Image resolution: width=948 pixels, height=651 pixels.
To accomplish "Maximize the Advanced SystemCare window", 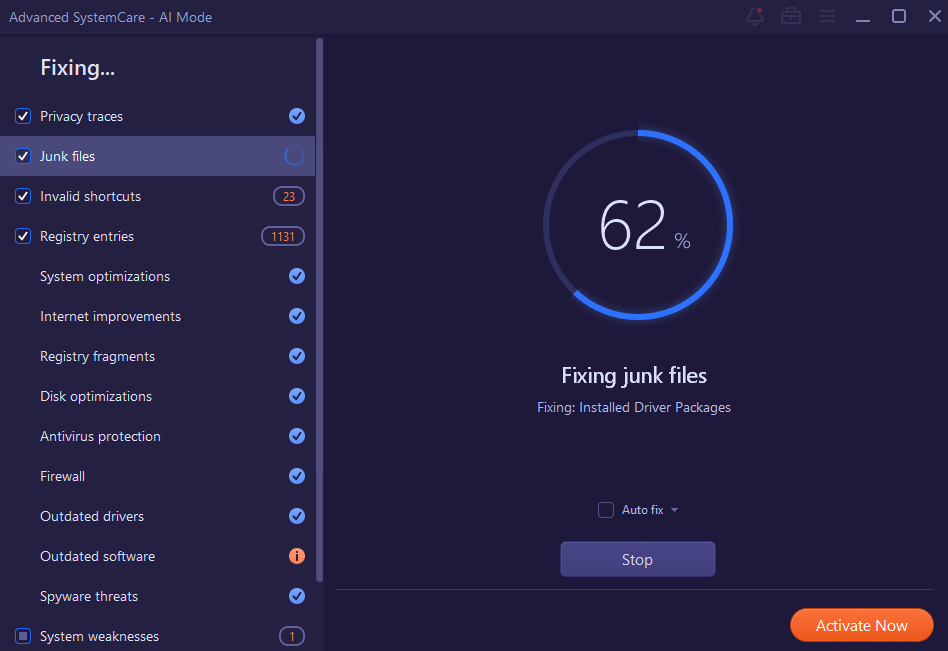I will pyautogui.click(x=898, y=16).
